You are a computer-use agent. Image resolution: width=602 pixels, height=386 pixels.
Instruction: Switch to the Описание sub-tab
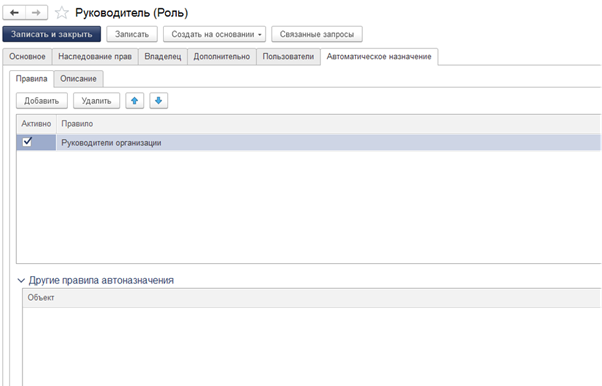pos(78,79)
